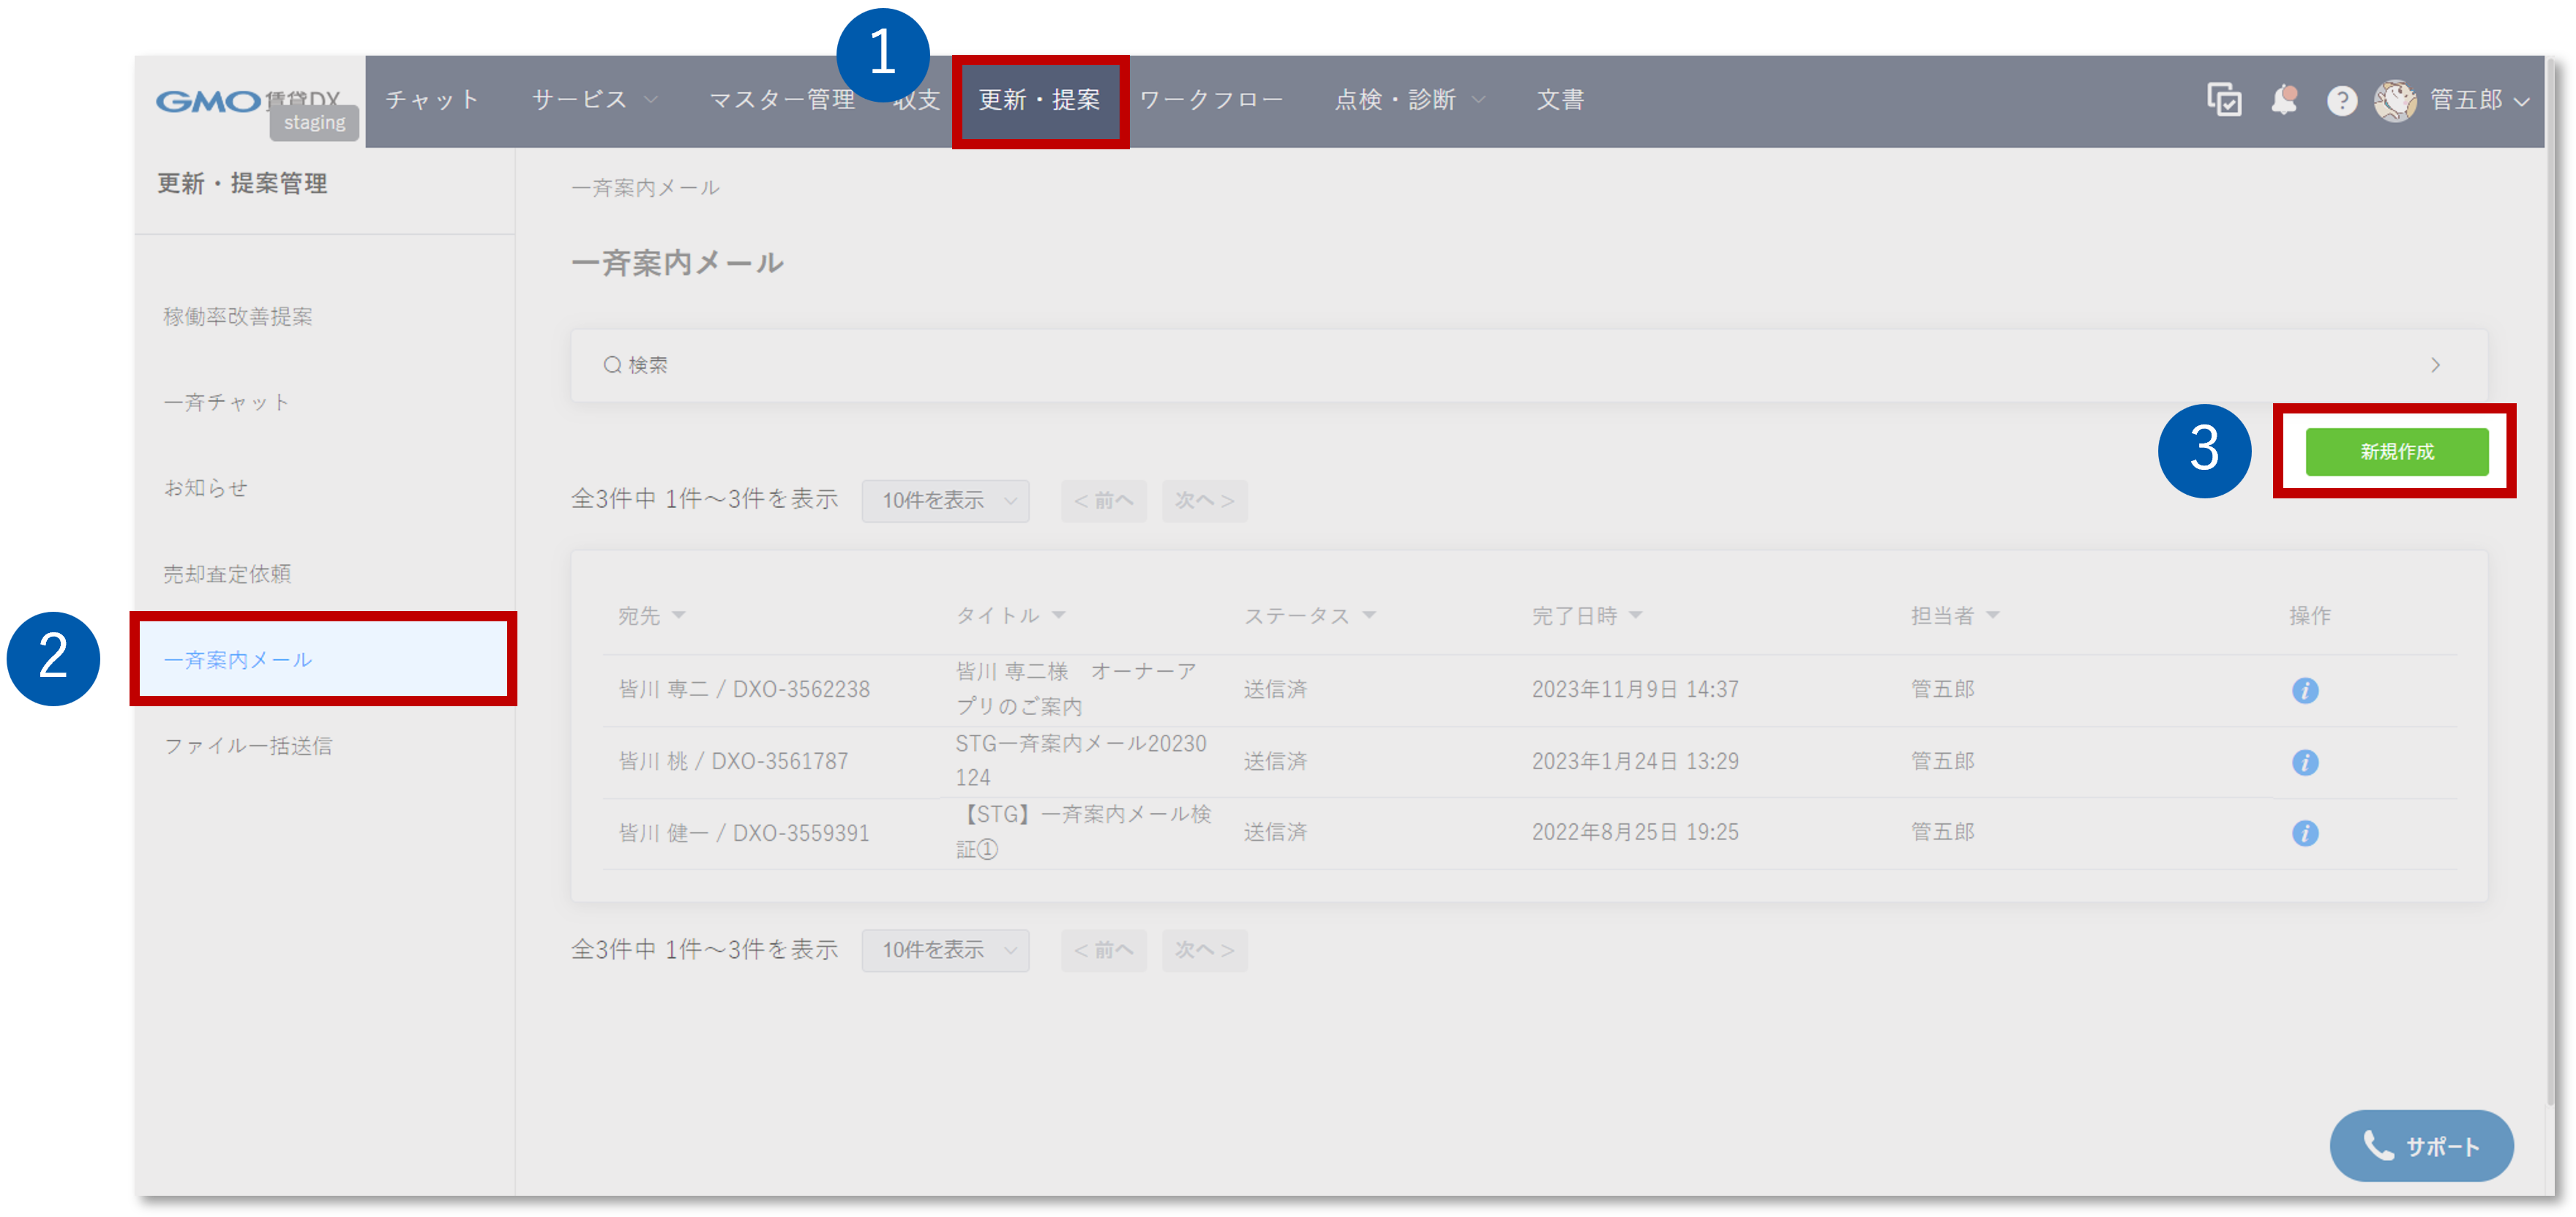
Task: Open info icon for 皆川 専二 row
Action: point(2305,690)
